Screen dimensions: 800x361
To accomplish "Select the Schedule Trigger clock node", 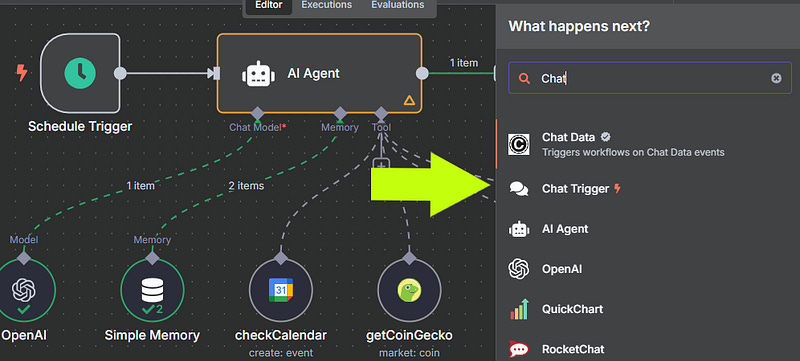I will pyautogui.click(x=80, y=73).
